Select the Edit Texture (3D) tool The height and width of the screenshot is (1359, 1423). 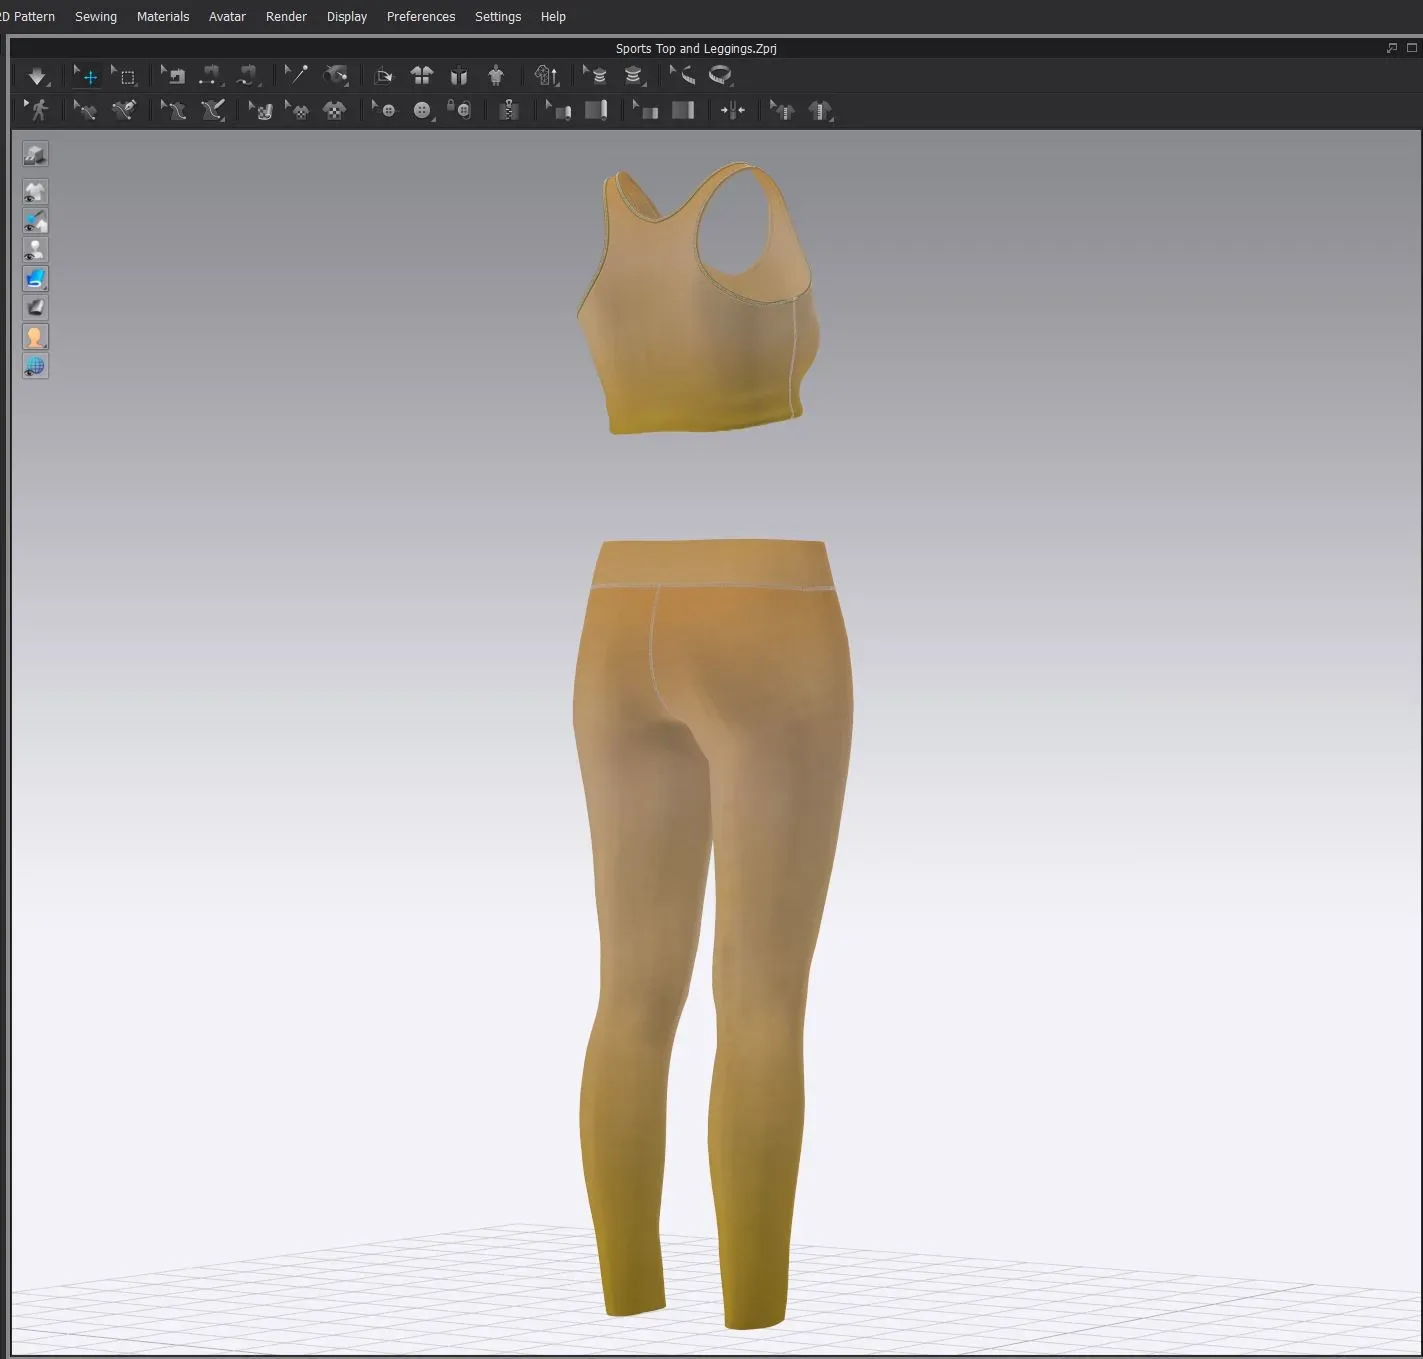click(261, 110)
